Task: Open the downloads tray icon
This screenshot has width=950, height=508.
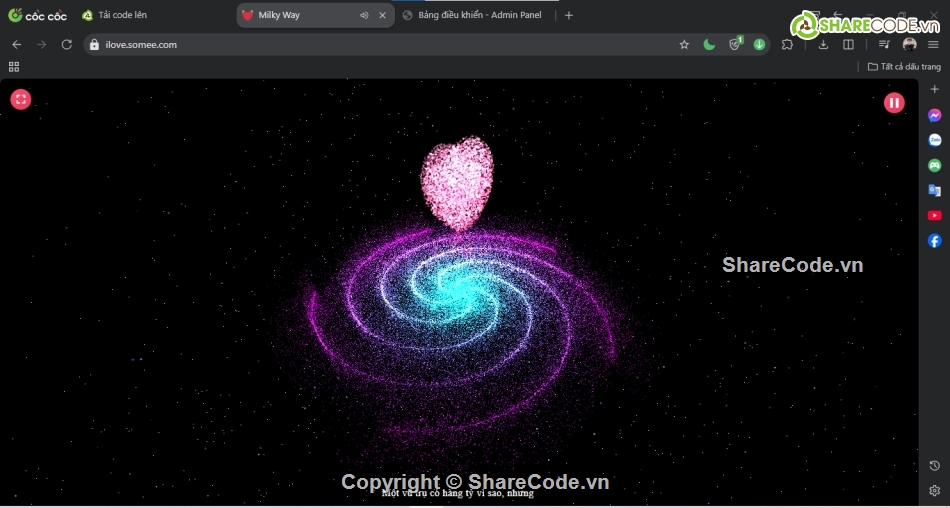Action: tap(823, 44)
